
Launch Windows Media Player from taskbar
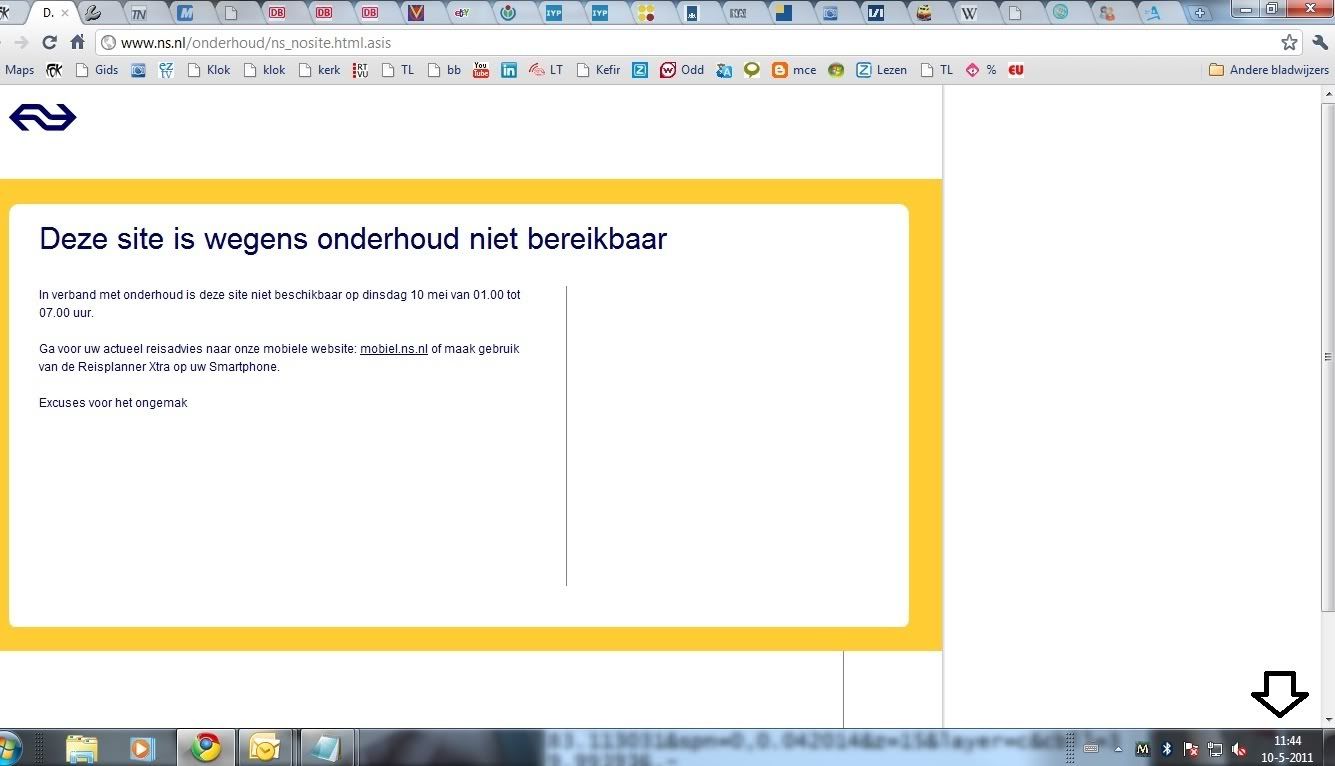(143, 747)
